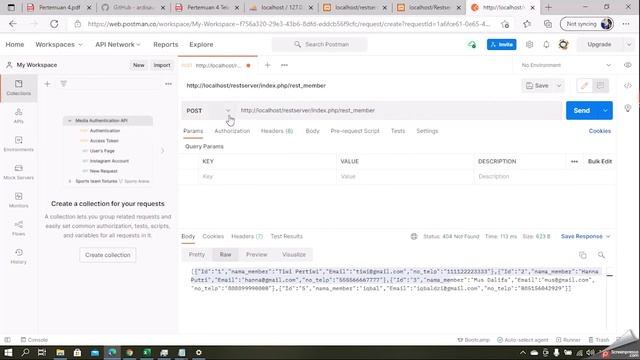Click the edit pencil icon next to Save
Viewport: 640px width, 360px height.
(584, 86)
